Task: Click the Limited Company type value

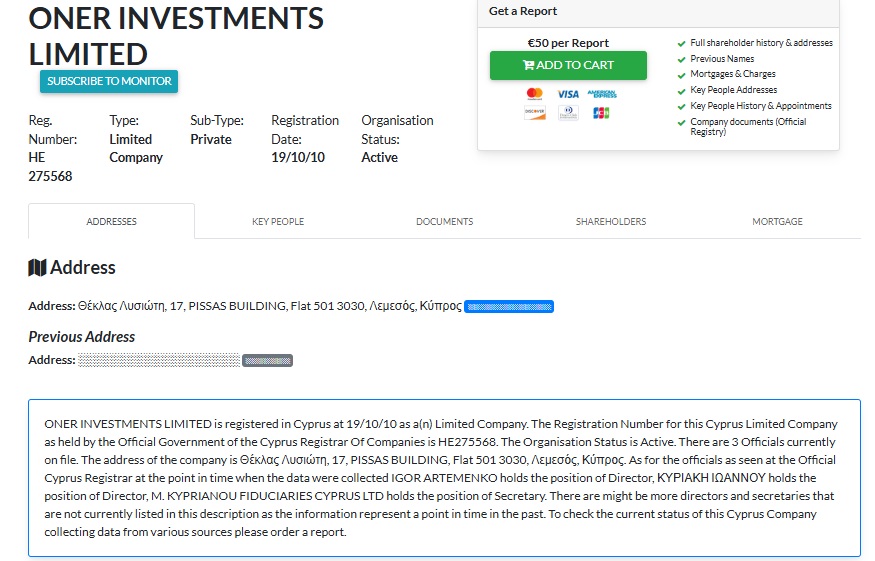Action: coord(136,148)
